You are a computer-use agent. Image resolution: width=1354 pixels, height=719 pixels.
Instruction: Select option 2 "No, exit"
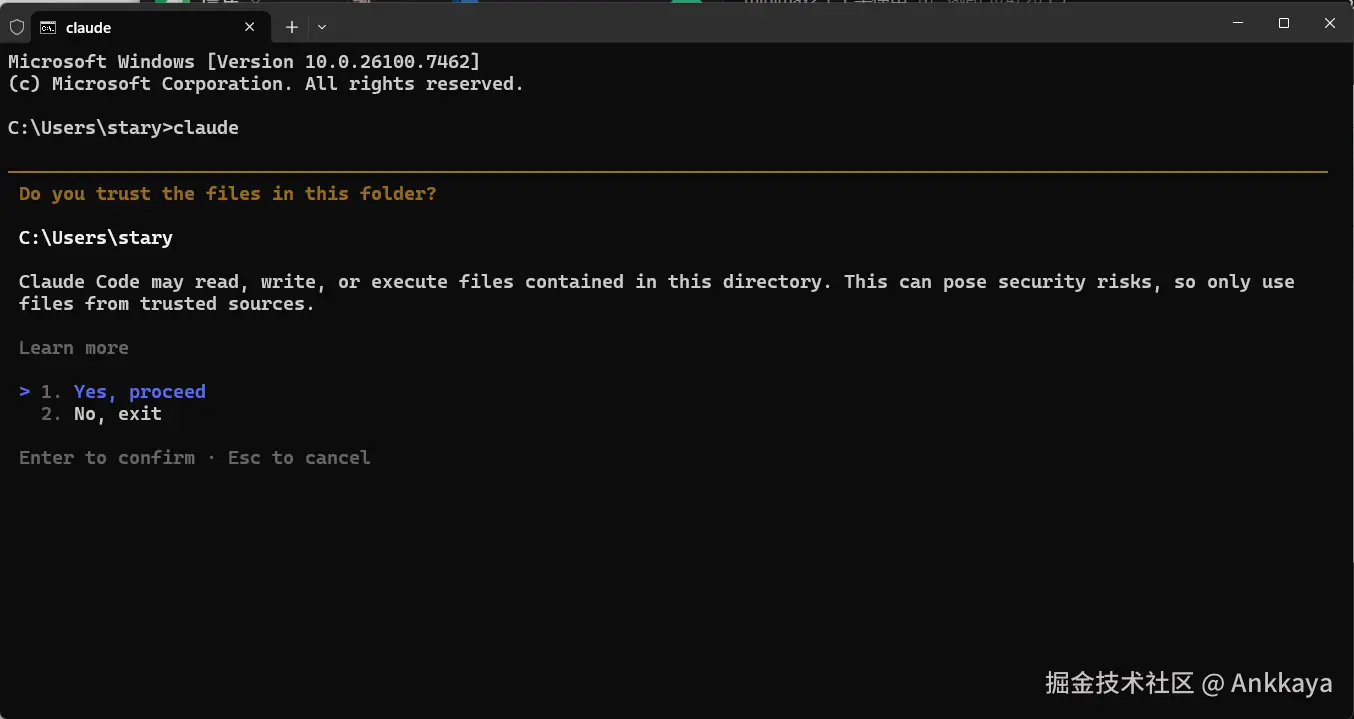tap(117, 414)
